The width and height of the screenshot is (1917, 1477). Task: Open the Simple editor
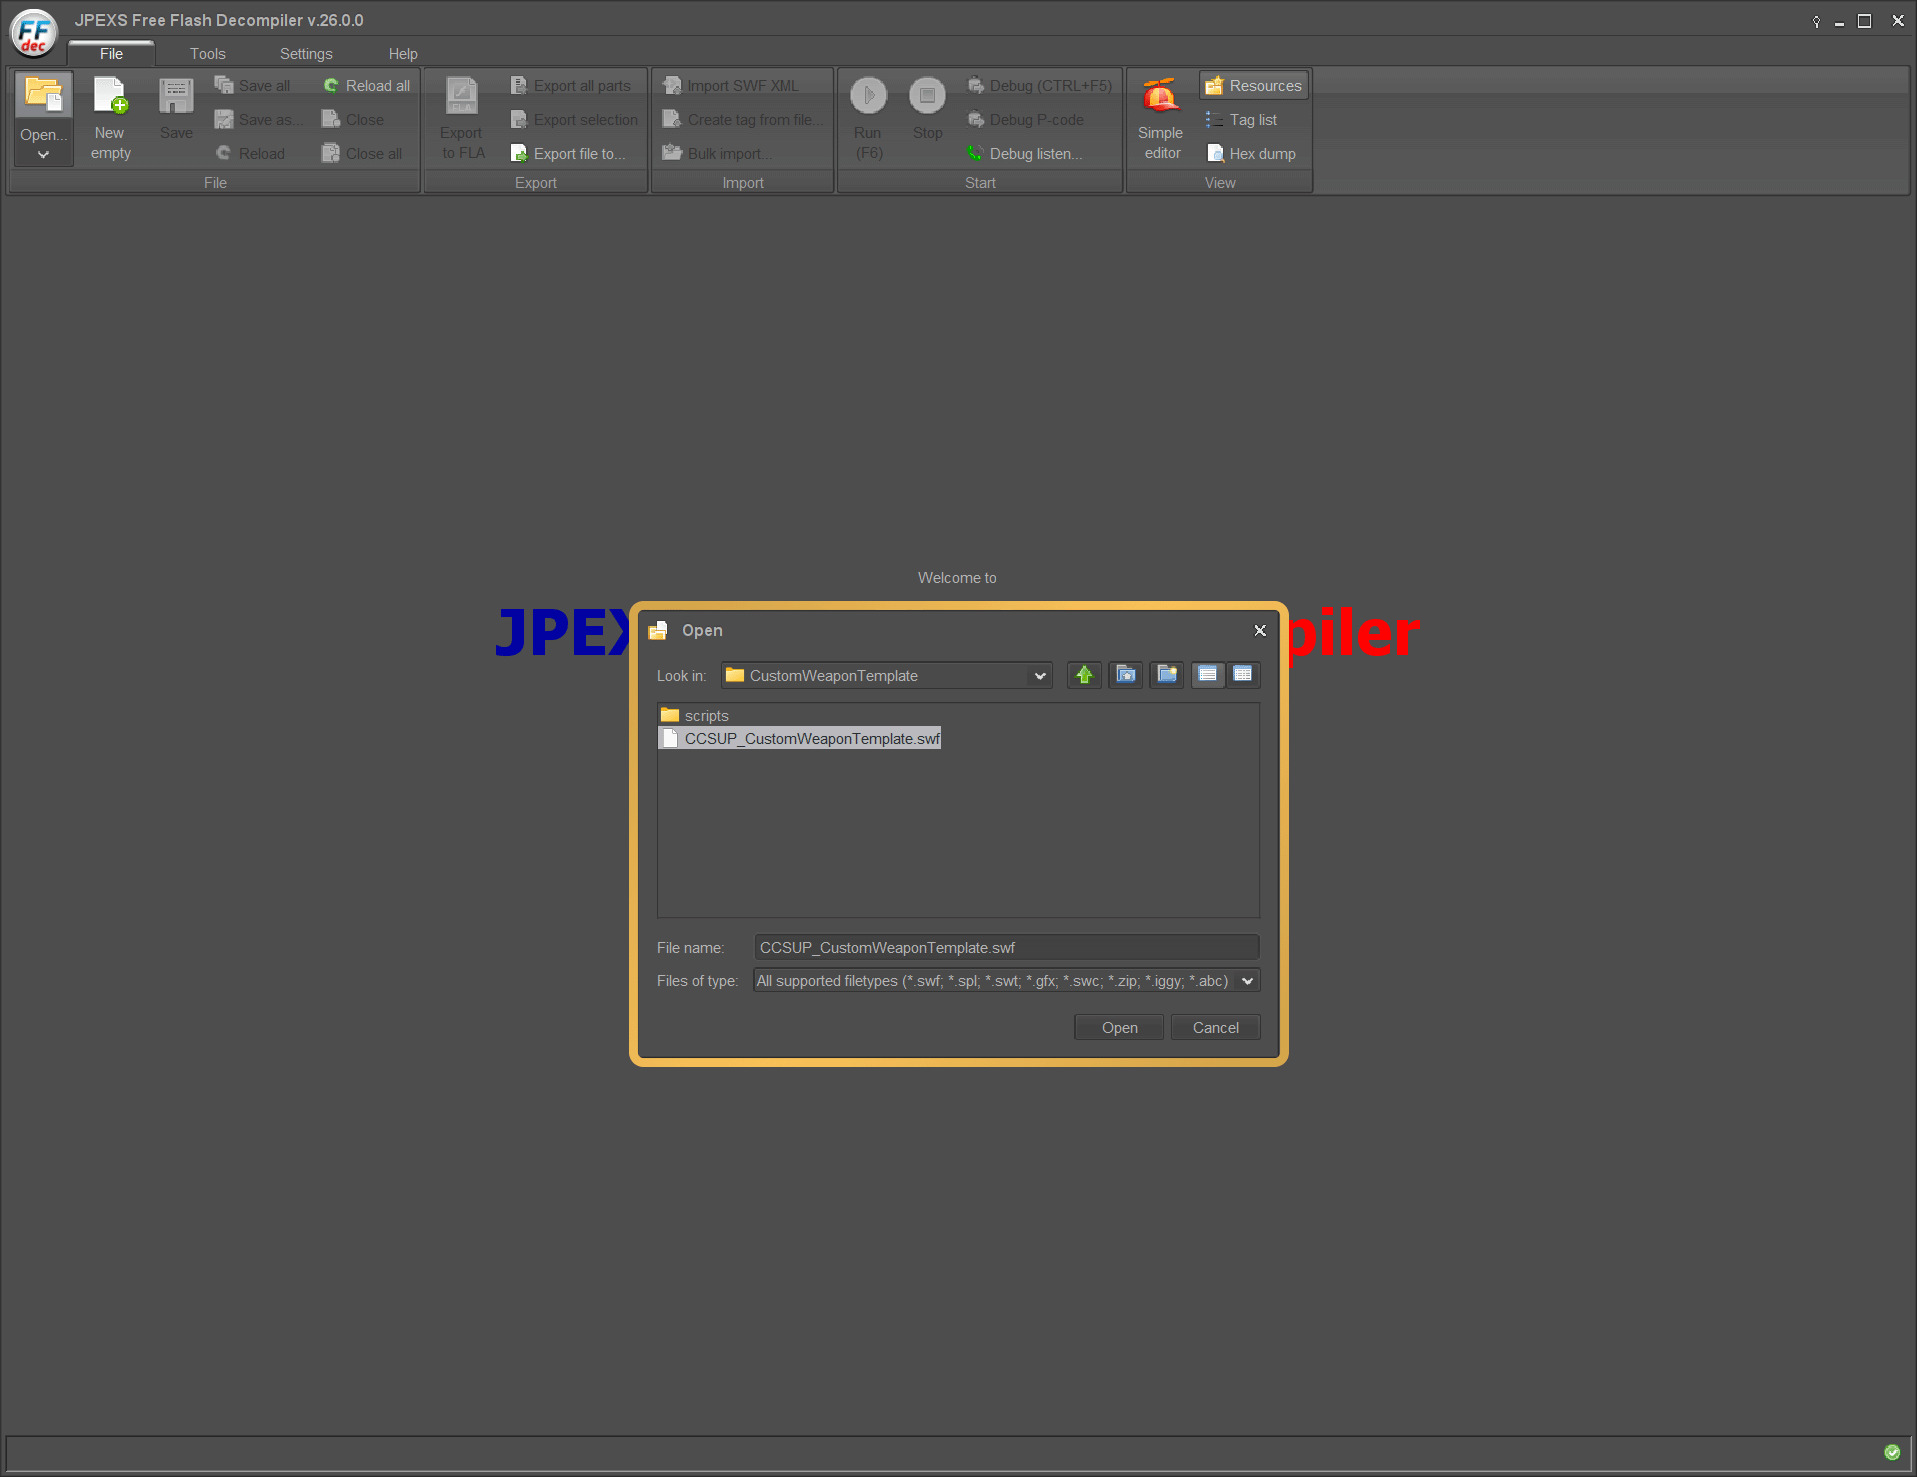click(x=1161, y=118)
